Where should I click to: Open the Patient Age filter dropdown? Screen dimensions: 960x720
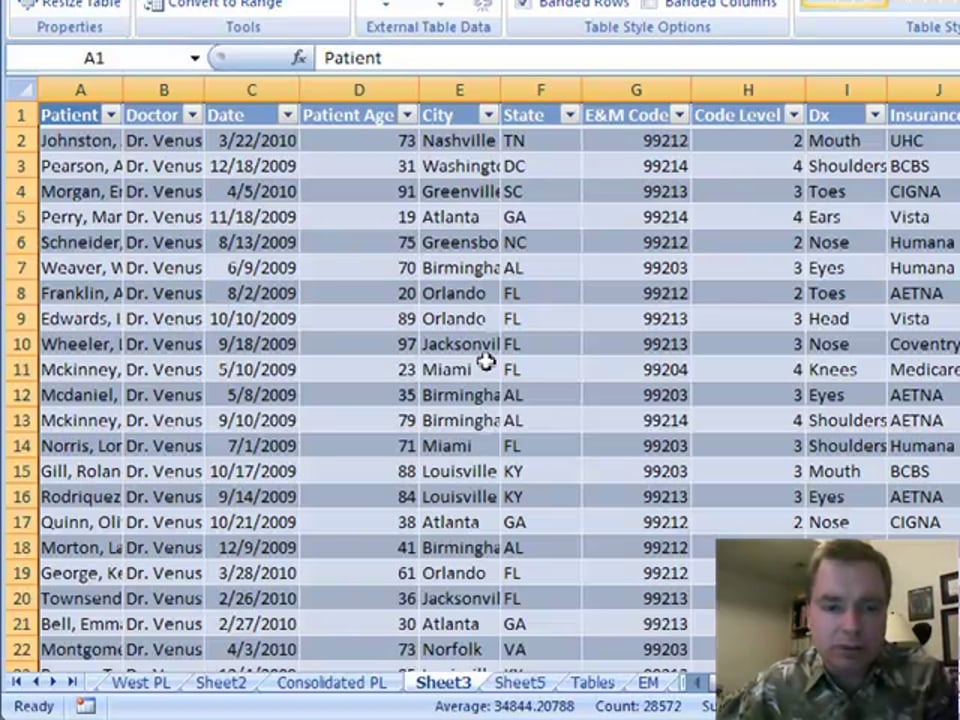click(408, 115)
